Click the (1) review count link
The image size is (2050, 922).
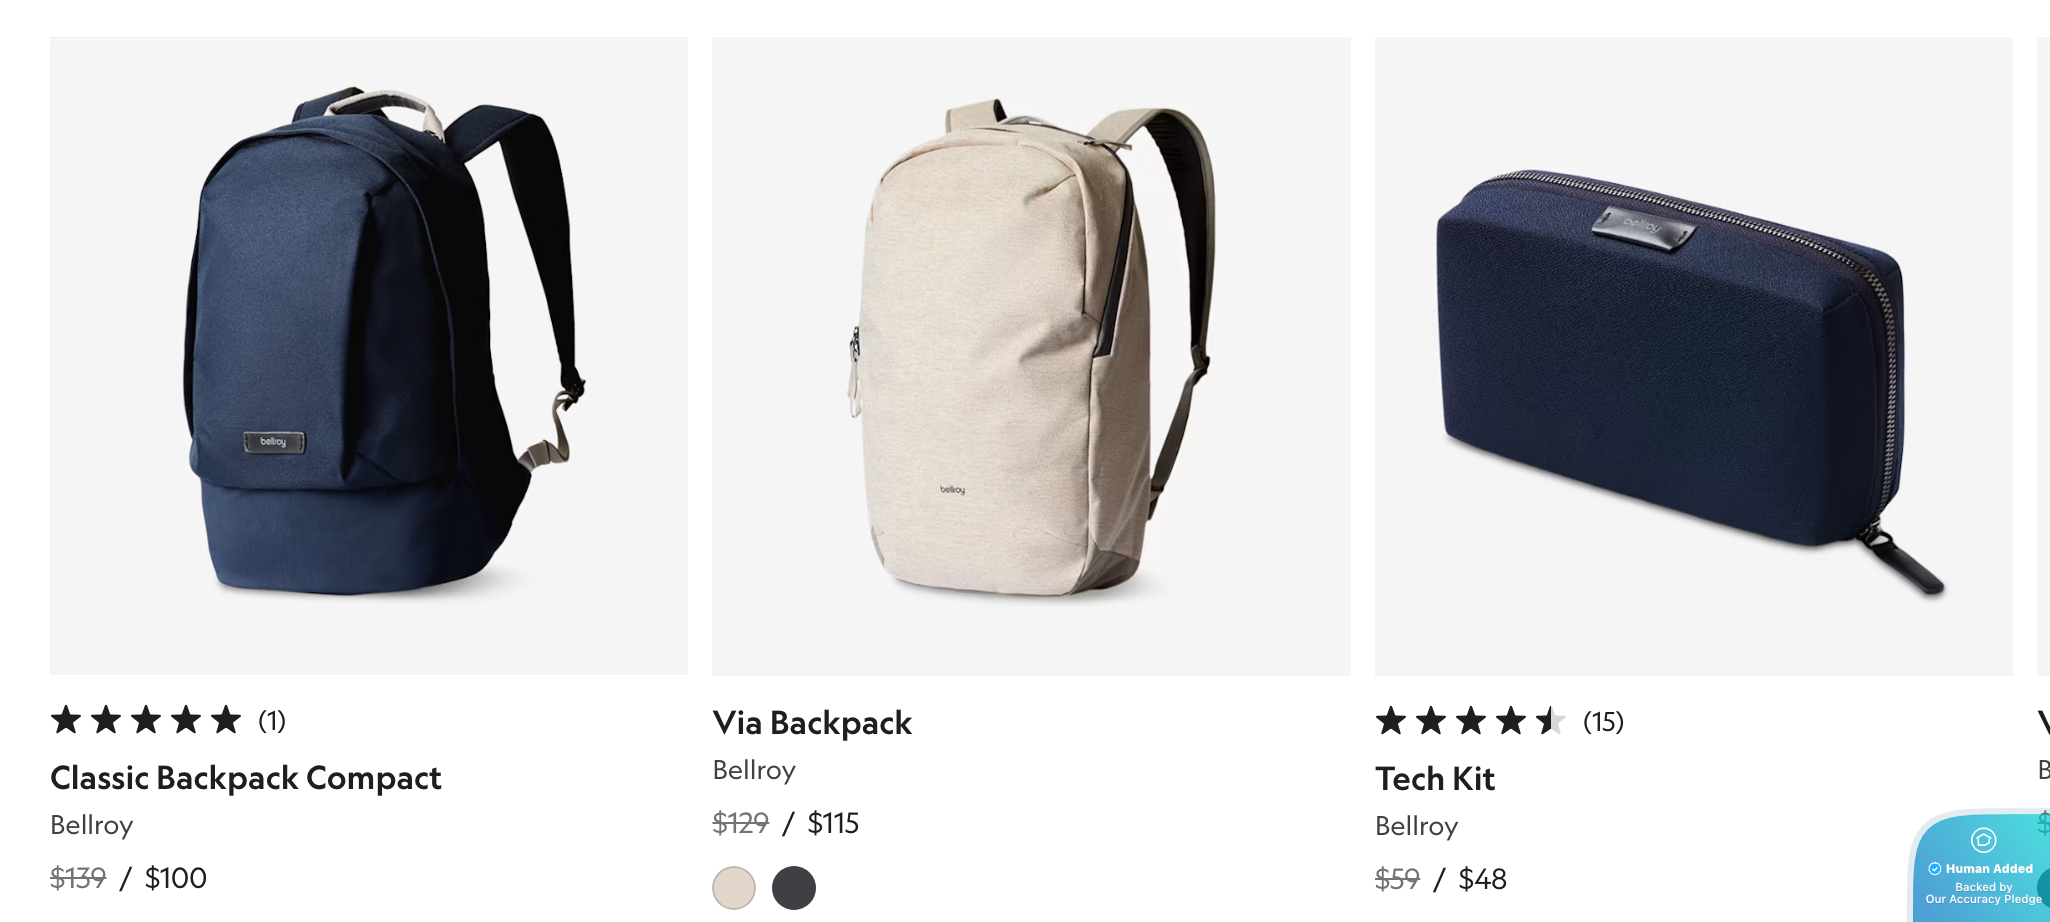coord(270,719)
